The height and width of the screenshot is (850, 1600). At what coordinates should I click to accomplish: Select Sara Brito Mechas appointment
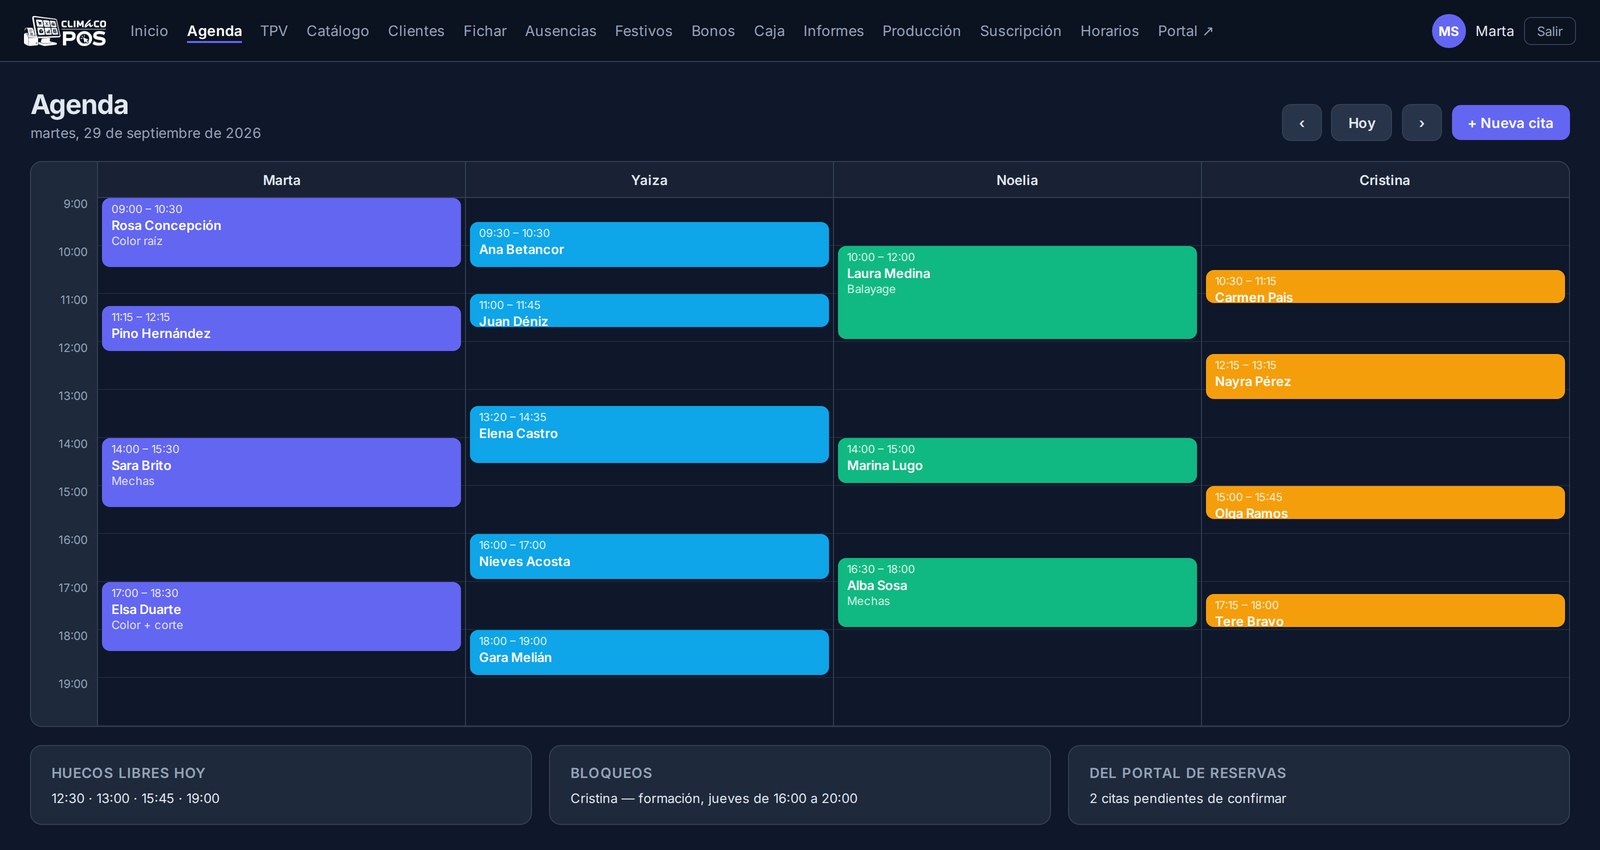tap(281, 472)
